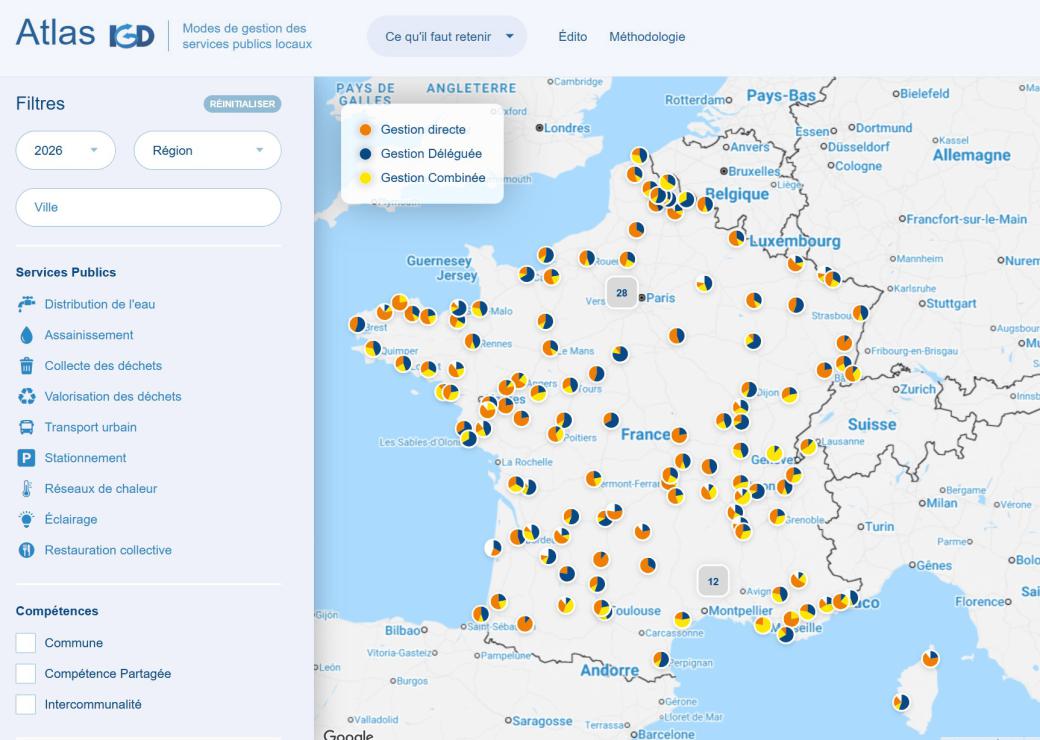Viewport: 1040px width, 740px height.
Task: Select the pie marker near Strasbourg
Action: (x=860, y=312)
